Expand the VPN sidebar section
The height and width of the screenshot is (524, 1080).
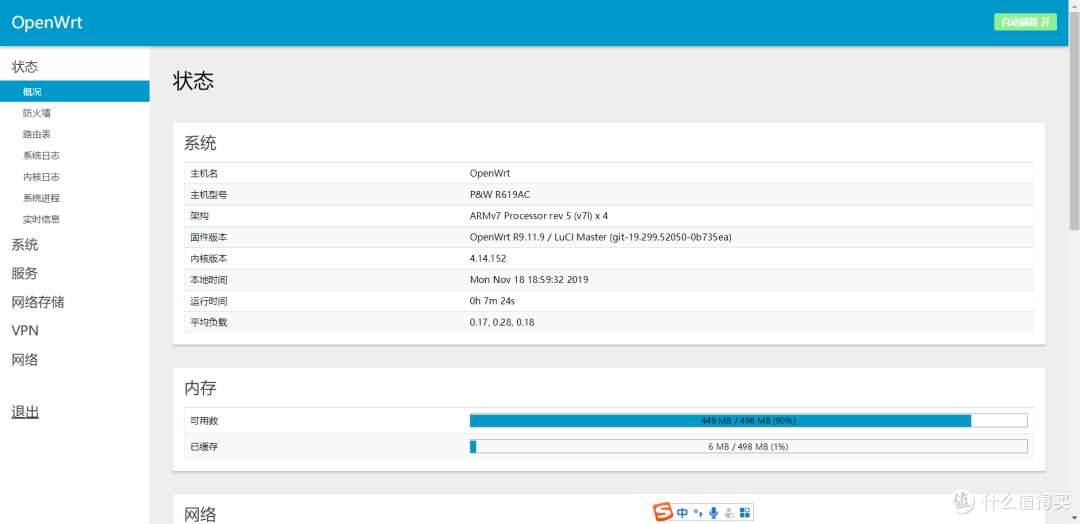[25, 330]
